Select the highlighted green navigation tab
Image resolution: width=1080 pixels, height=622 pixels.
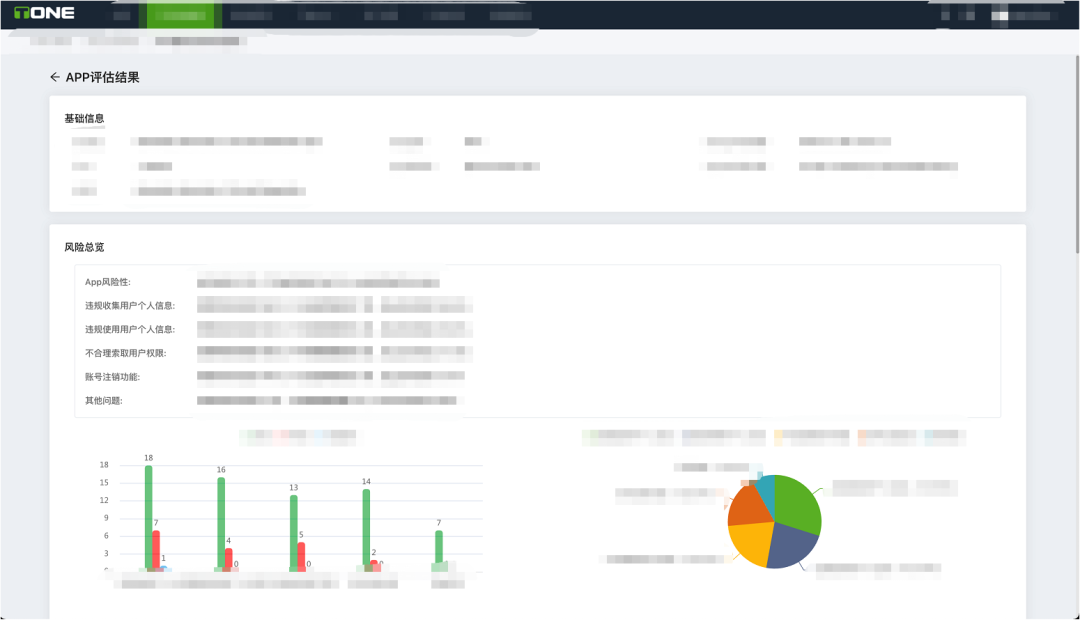[x=180, y=15]
